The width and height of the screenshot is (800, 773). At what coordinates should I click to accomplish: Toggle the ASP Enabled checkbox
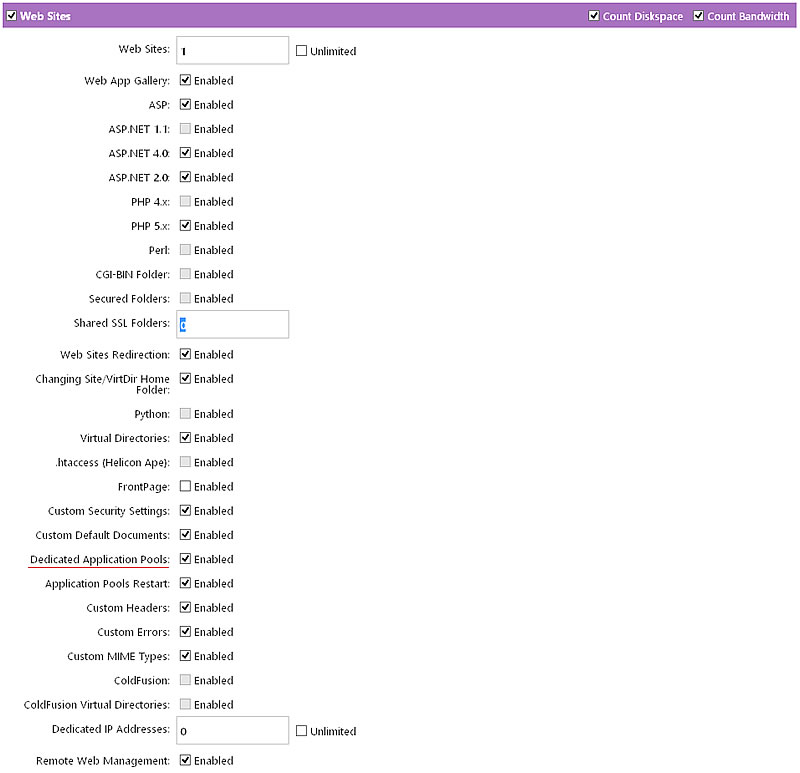pyautogui.click(x=185, y=104)
